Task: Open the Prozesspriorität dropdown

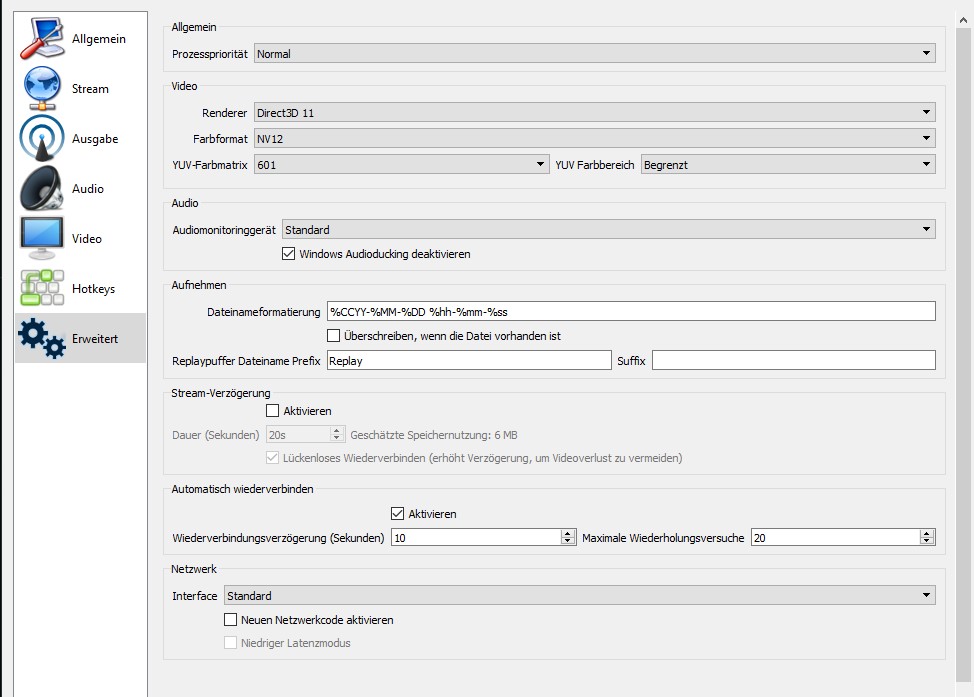Action: pyautogui.click(x=594, y=54)
